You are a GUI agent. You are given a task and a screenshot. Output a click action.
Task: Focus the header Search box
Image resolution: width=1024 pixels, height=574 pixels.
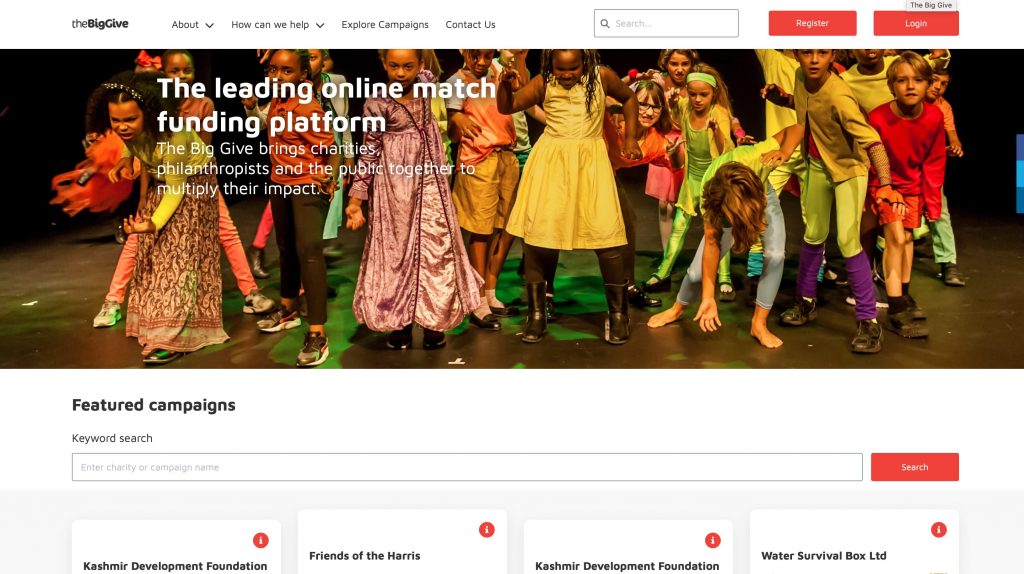pyautogui.click(x=674, y=24)
